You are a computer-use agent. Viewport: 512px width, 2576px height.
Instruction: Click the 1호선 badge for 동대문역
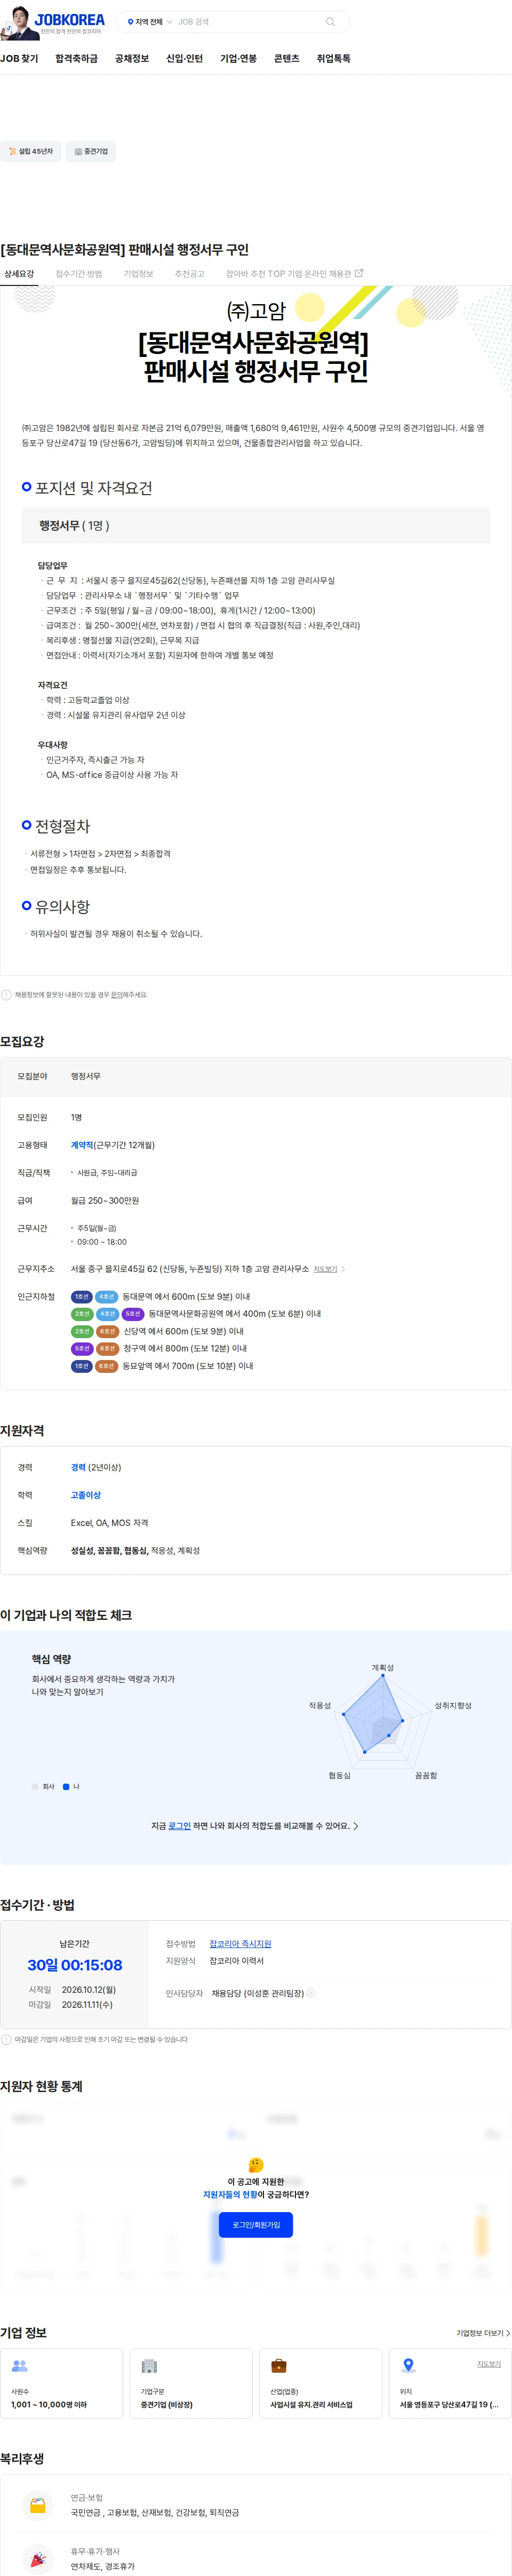[x=82, y=1297]
